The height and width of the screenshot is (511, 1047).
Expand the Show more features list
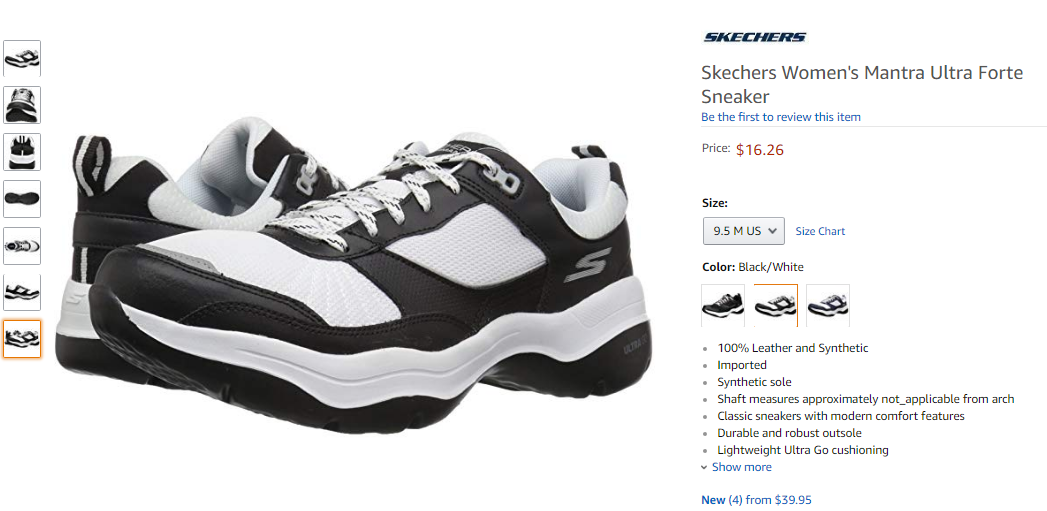coord(741,467)
